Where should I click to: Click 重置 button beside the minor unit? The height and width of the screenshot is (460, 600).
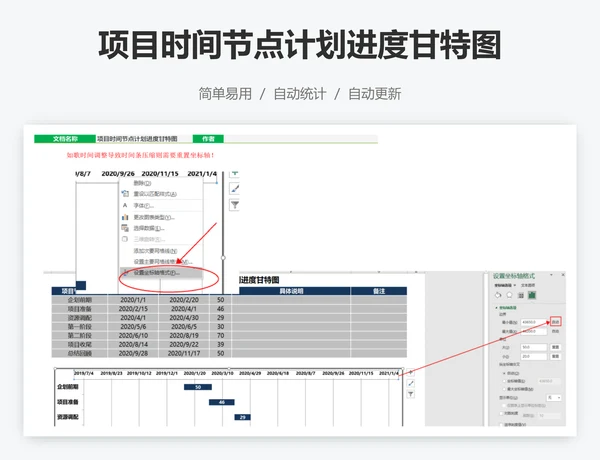coord(556,356)
